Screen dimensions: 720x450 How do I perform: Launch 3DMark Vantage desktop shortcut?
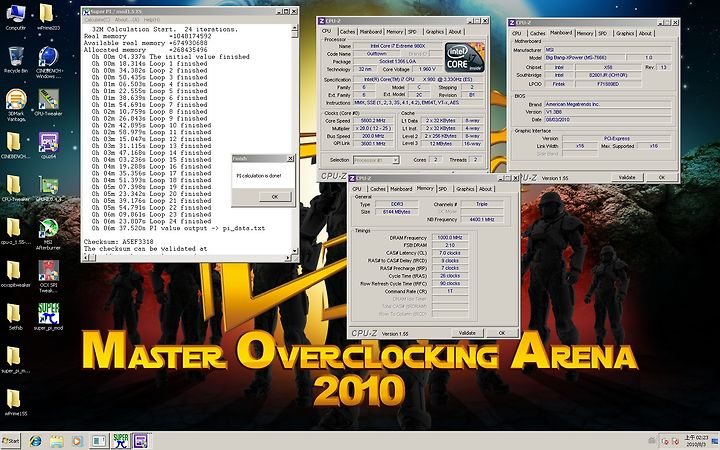[x=16, y=99]
